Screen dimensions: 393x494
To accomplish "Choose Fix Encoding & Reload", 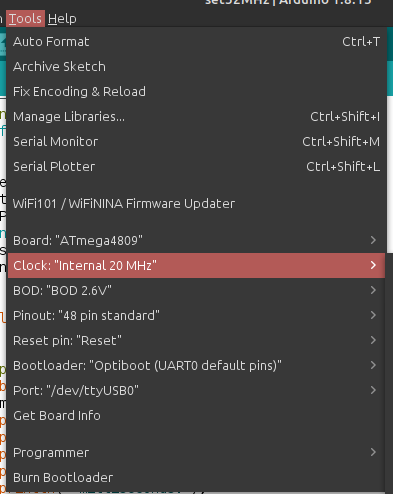I will (196, 92).
